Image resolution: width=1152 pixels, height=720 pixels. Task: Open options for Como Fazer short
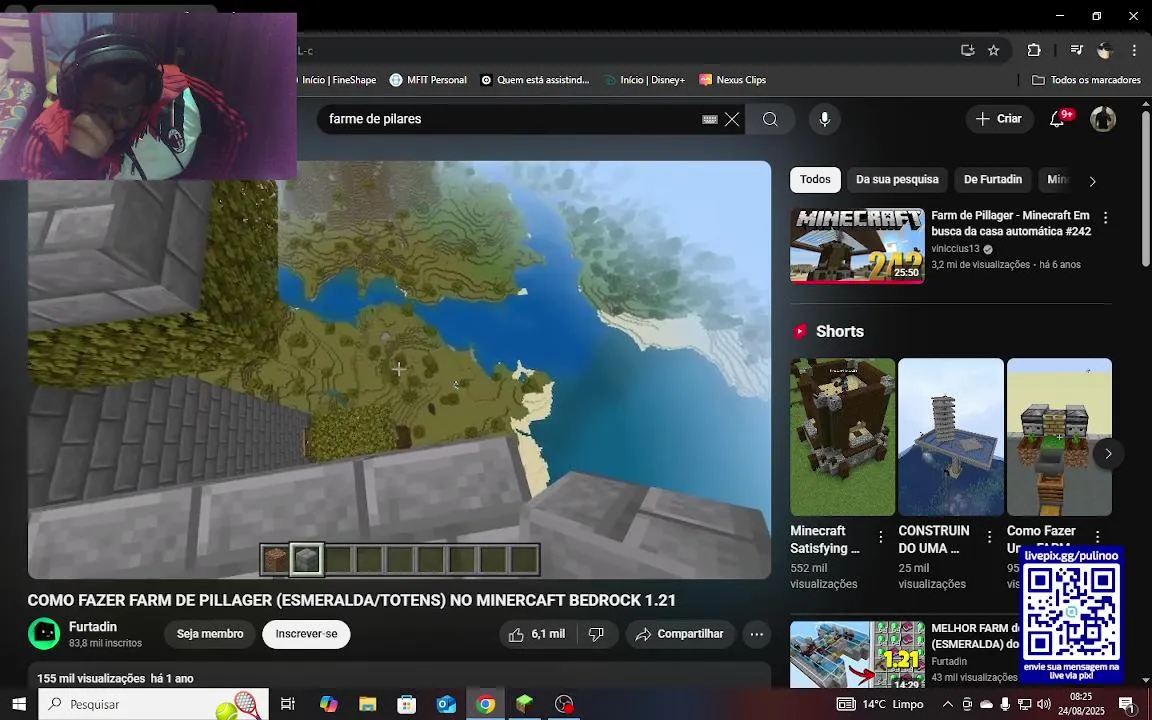(x=1098, y=537)
